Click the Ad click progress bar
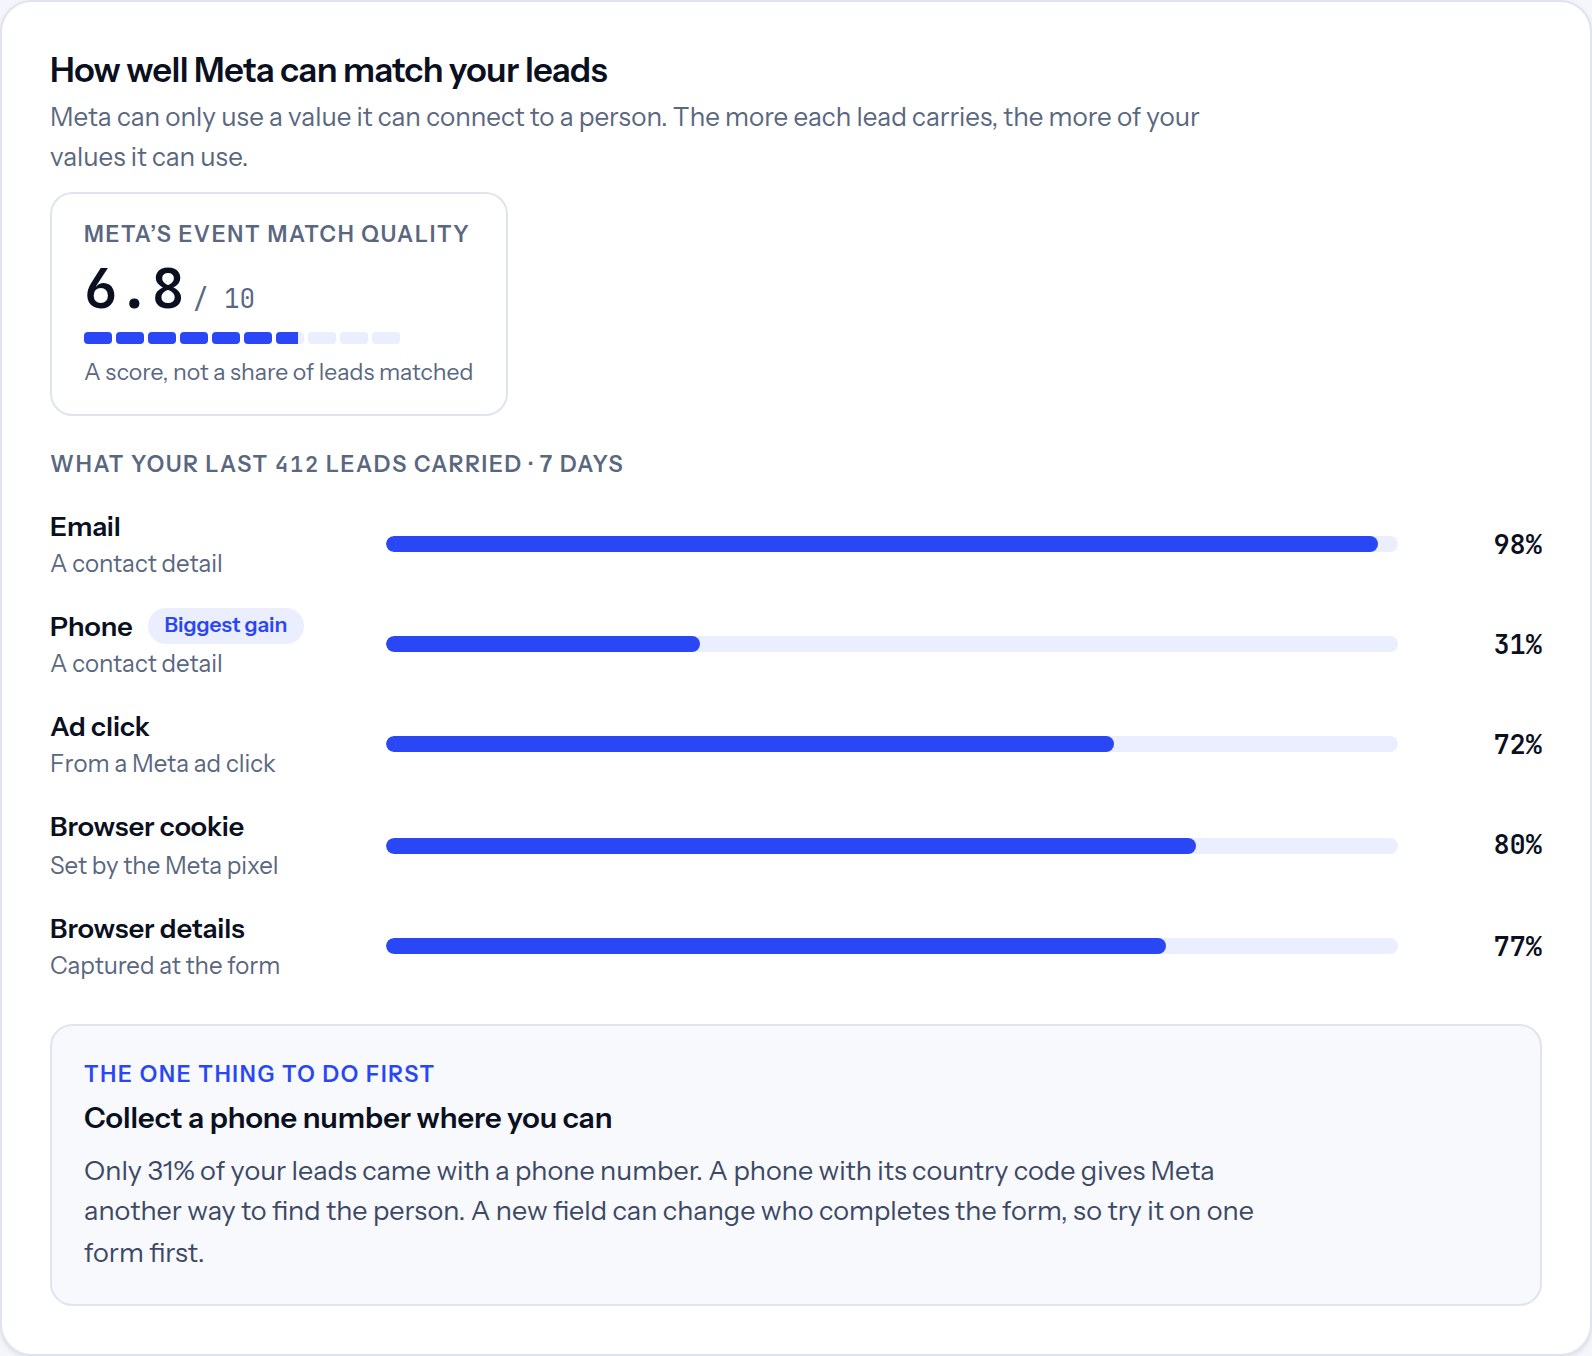Viewport: 1592px width, 1356px height. point(892,744)
